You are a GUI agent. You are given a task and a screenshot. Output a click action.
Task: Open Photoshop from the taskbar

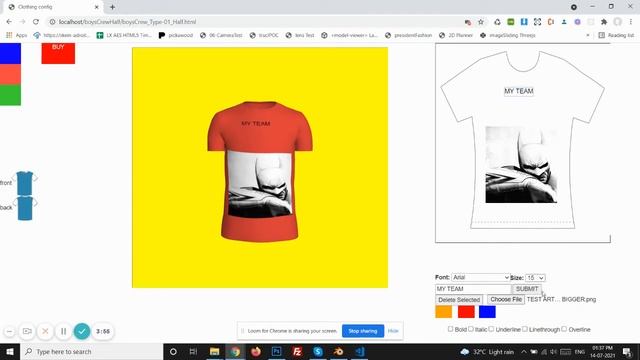click(276, 351)
